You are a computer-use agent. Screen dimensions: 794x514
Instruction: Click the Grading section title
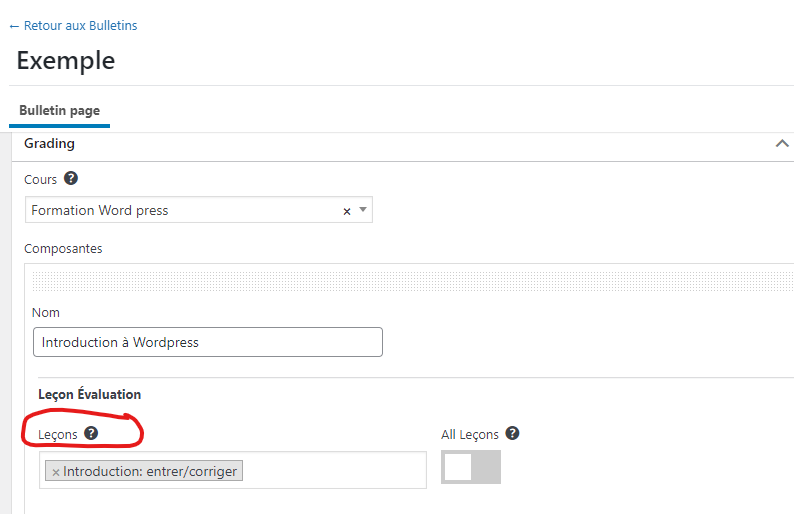[49, 143]
